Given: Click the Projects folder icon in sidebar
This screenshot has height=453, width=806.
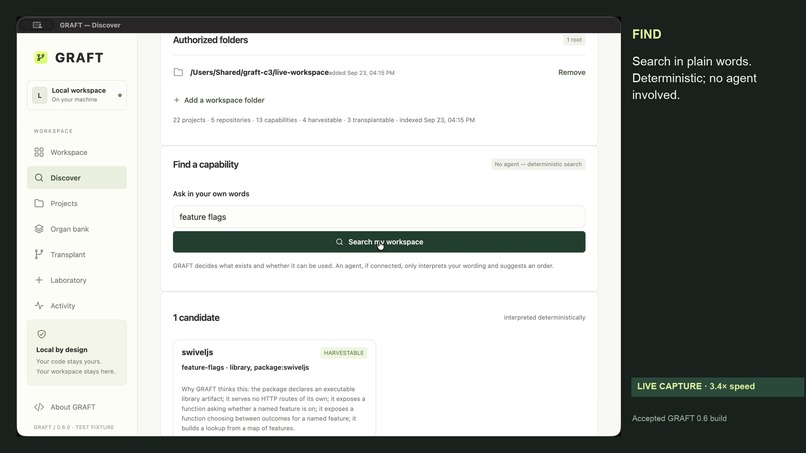Looking at the screenshot, I should [39, 203].
